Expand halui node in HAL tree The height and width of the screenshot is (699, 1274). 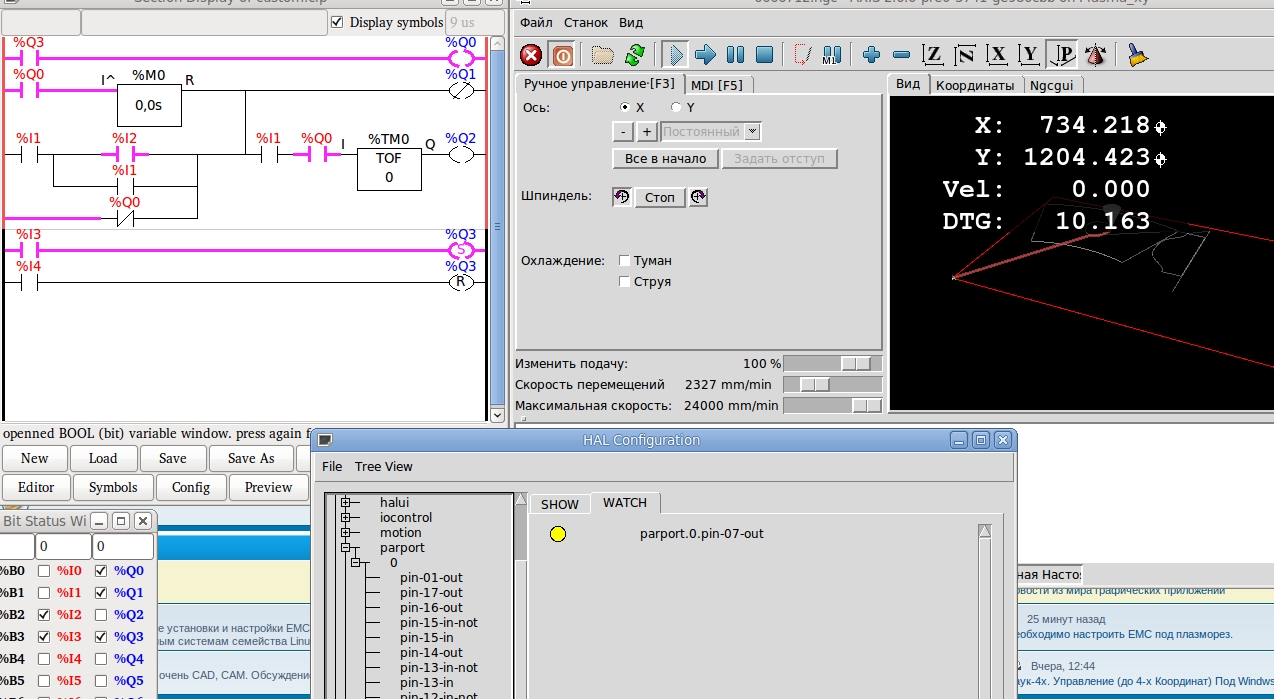pos(346,503)
